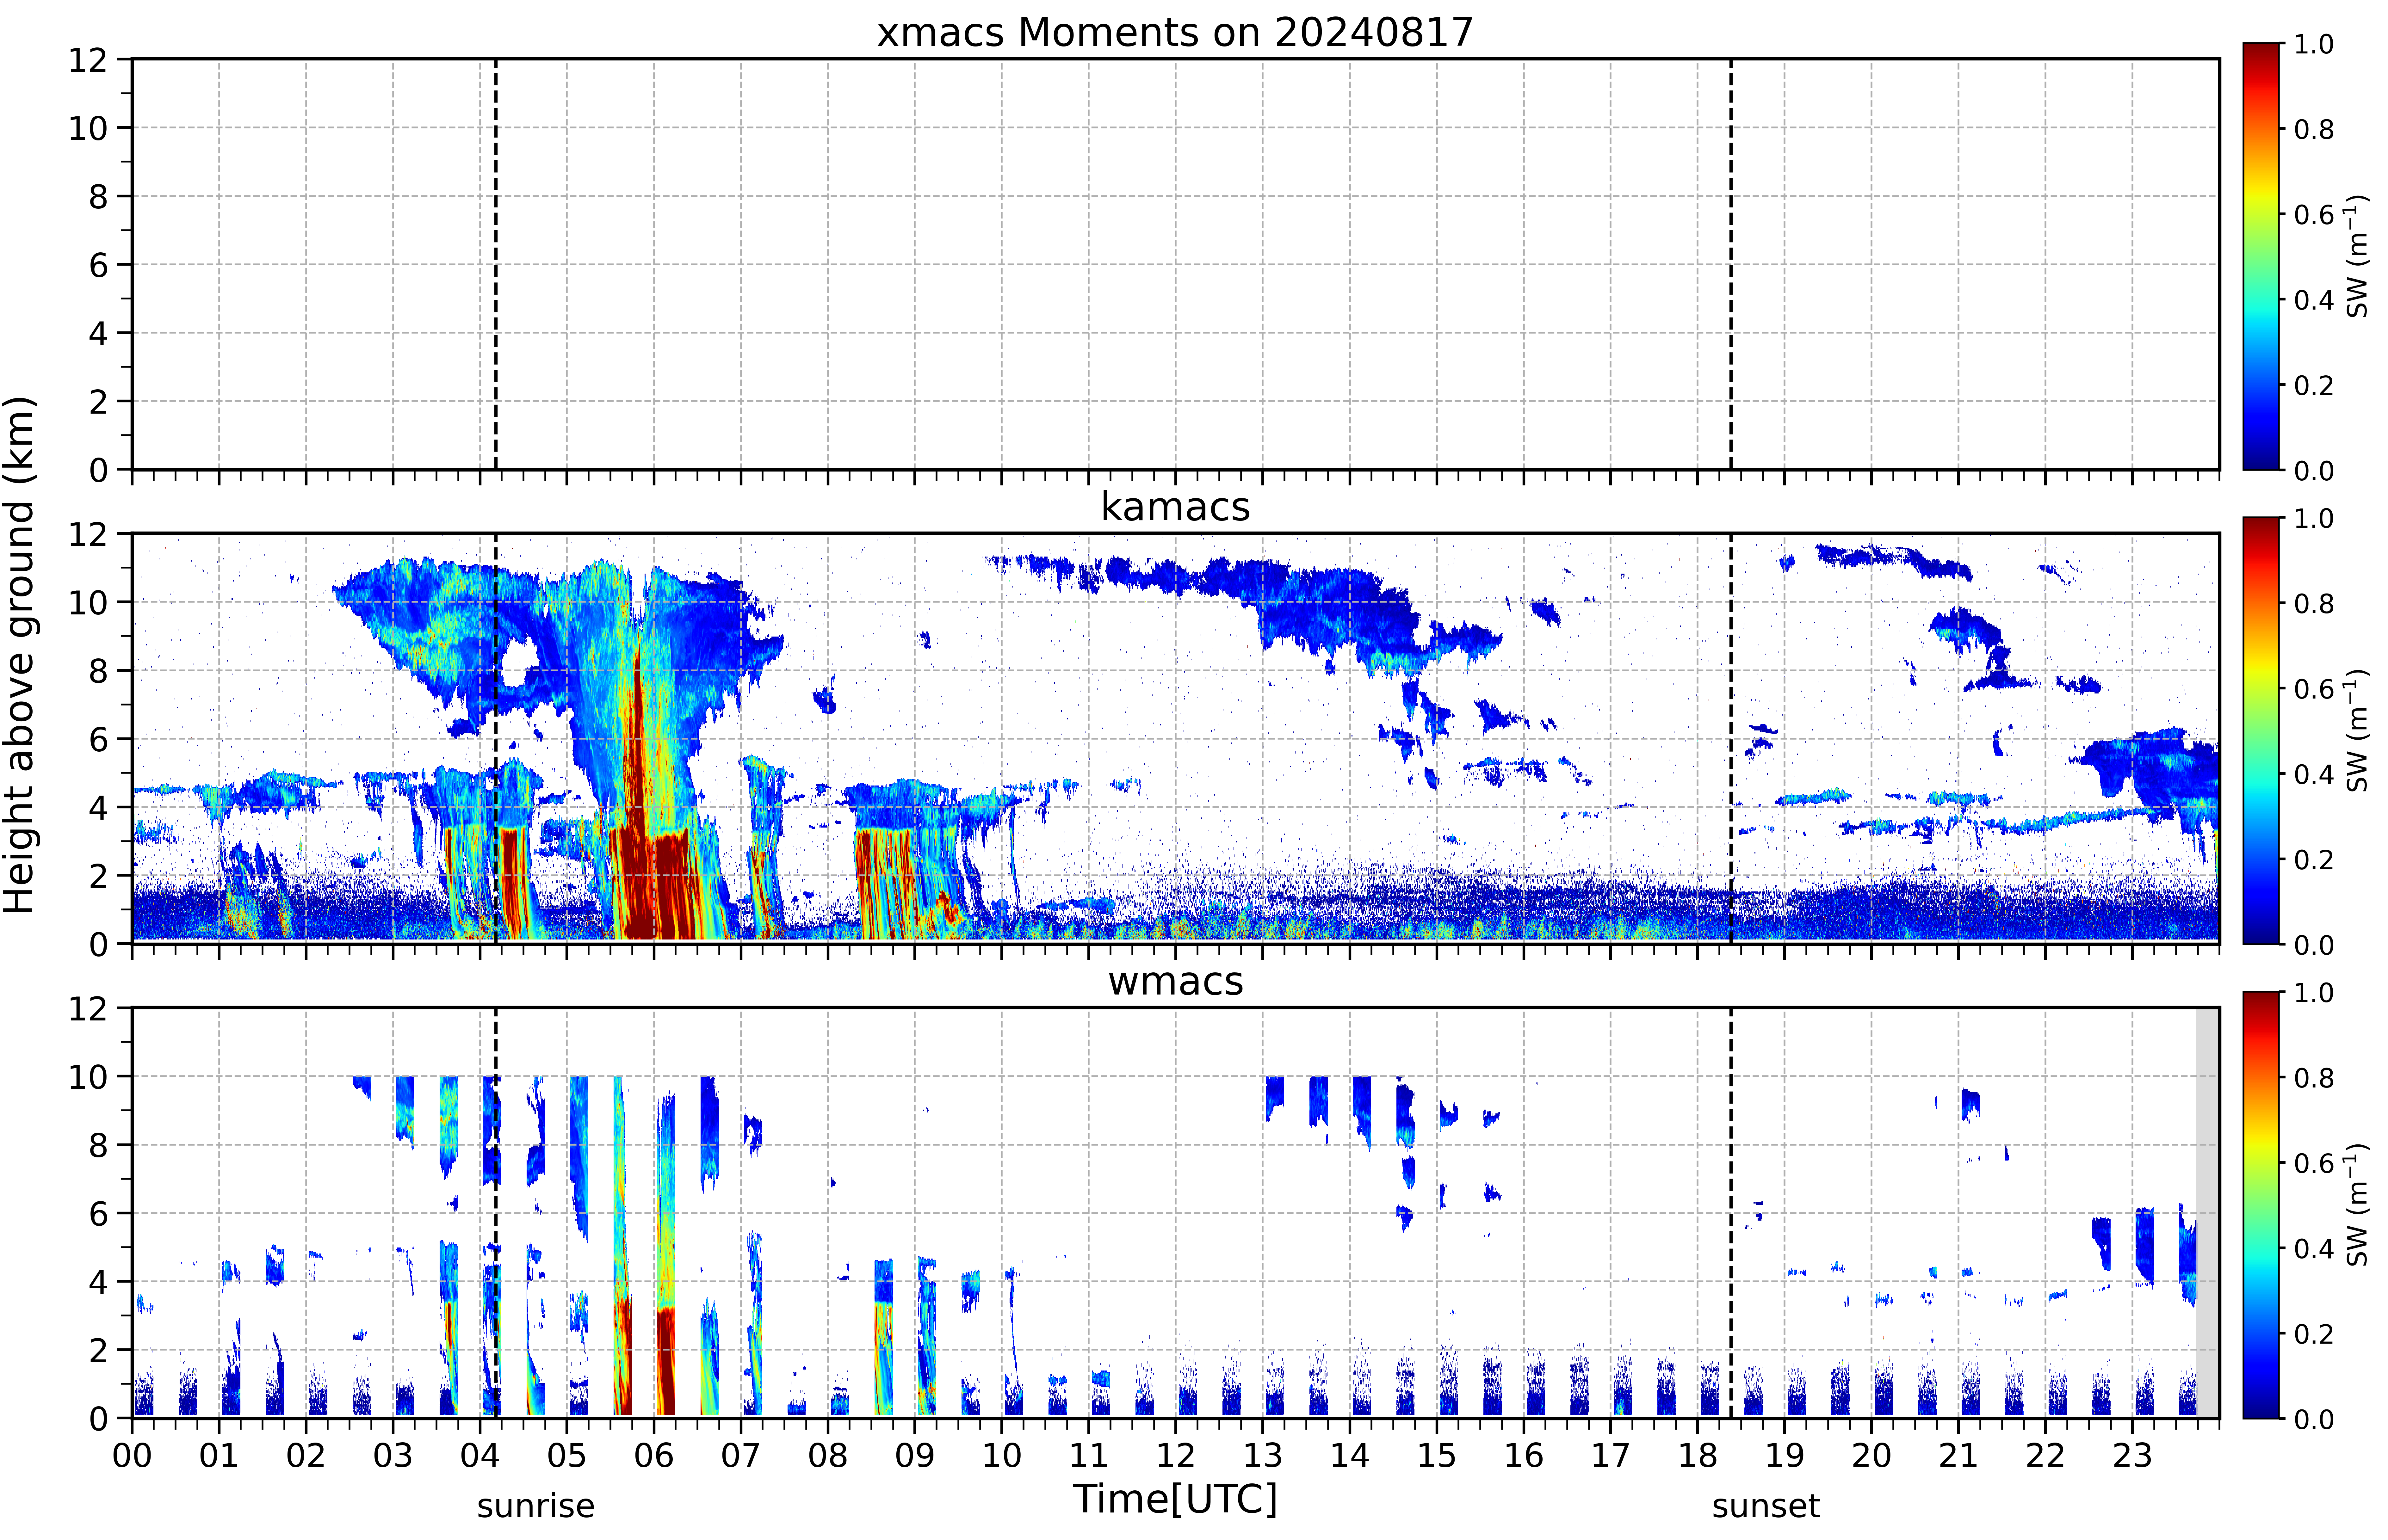Click the 'SW (m⁻¹)' label of the wmacs colorbar
The height and width of the screenshot is (1540, 2388).
(x=2357, y=1205)
